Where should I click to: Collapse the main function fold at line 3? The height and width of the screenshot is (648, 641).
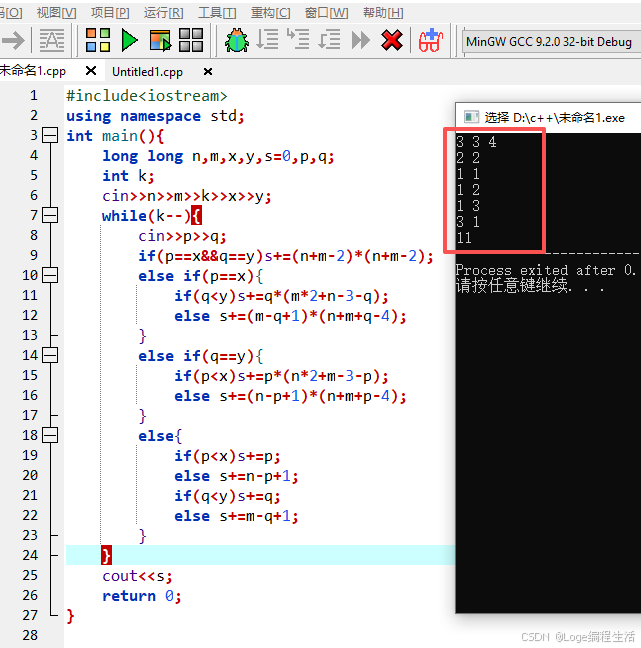pyautogui.click(x=50, y=135)
